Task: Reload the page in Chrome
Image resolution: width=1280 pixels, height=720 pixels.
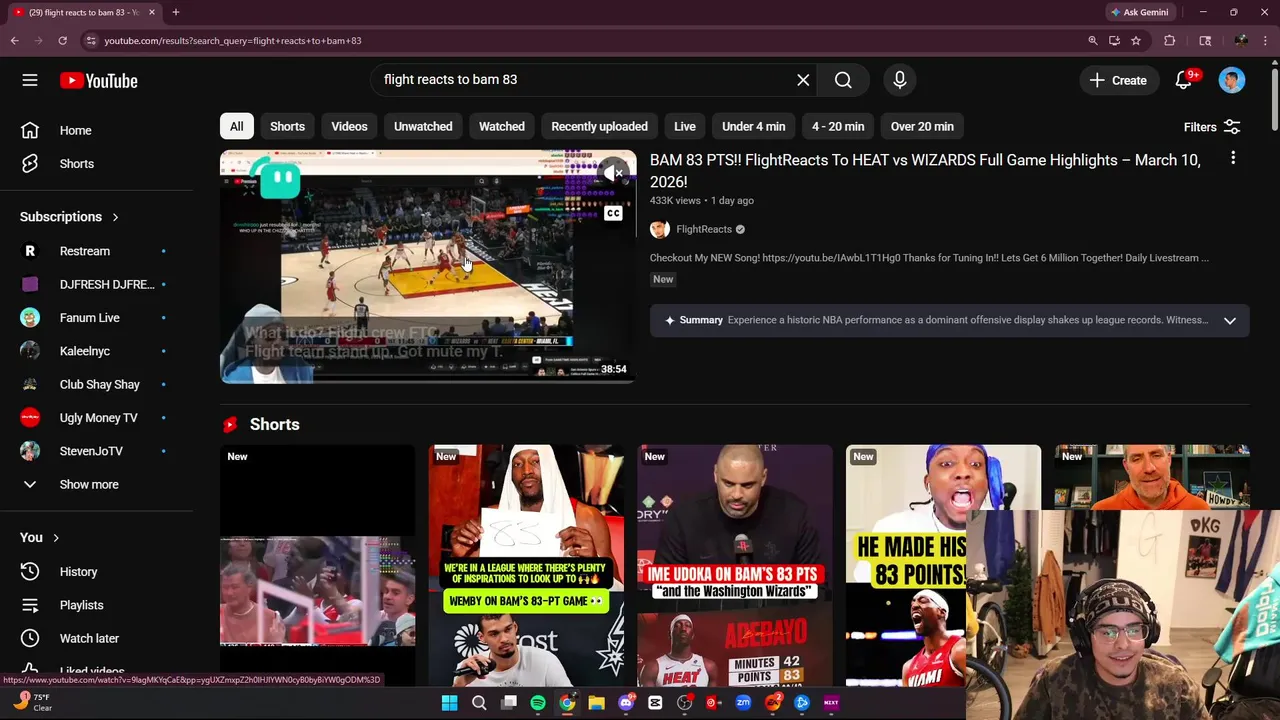Action: pyautogui.click(x=62, y=40)
